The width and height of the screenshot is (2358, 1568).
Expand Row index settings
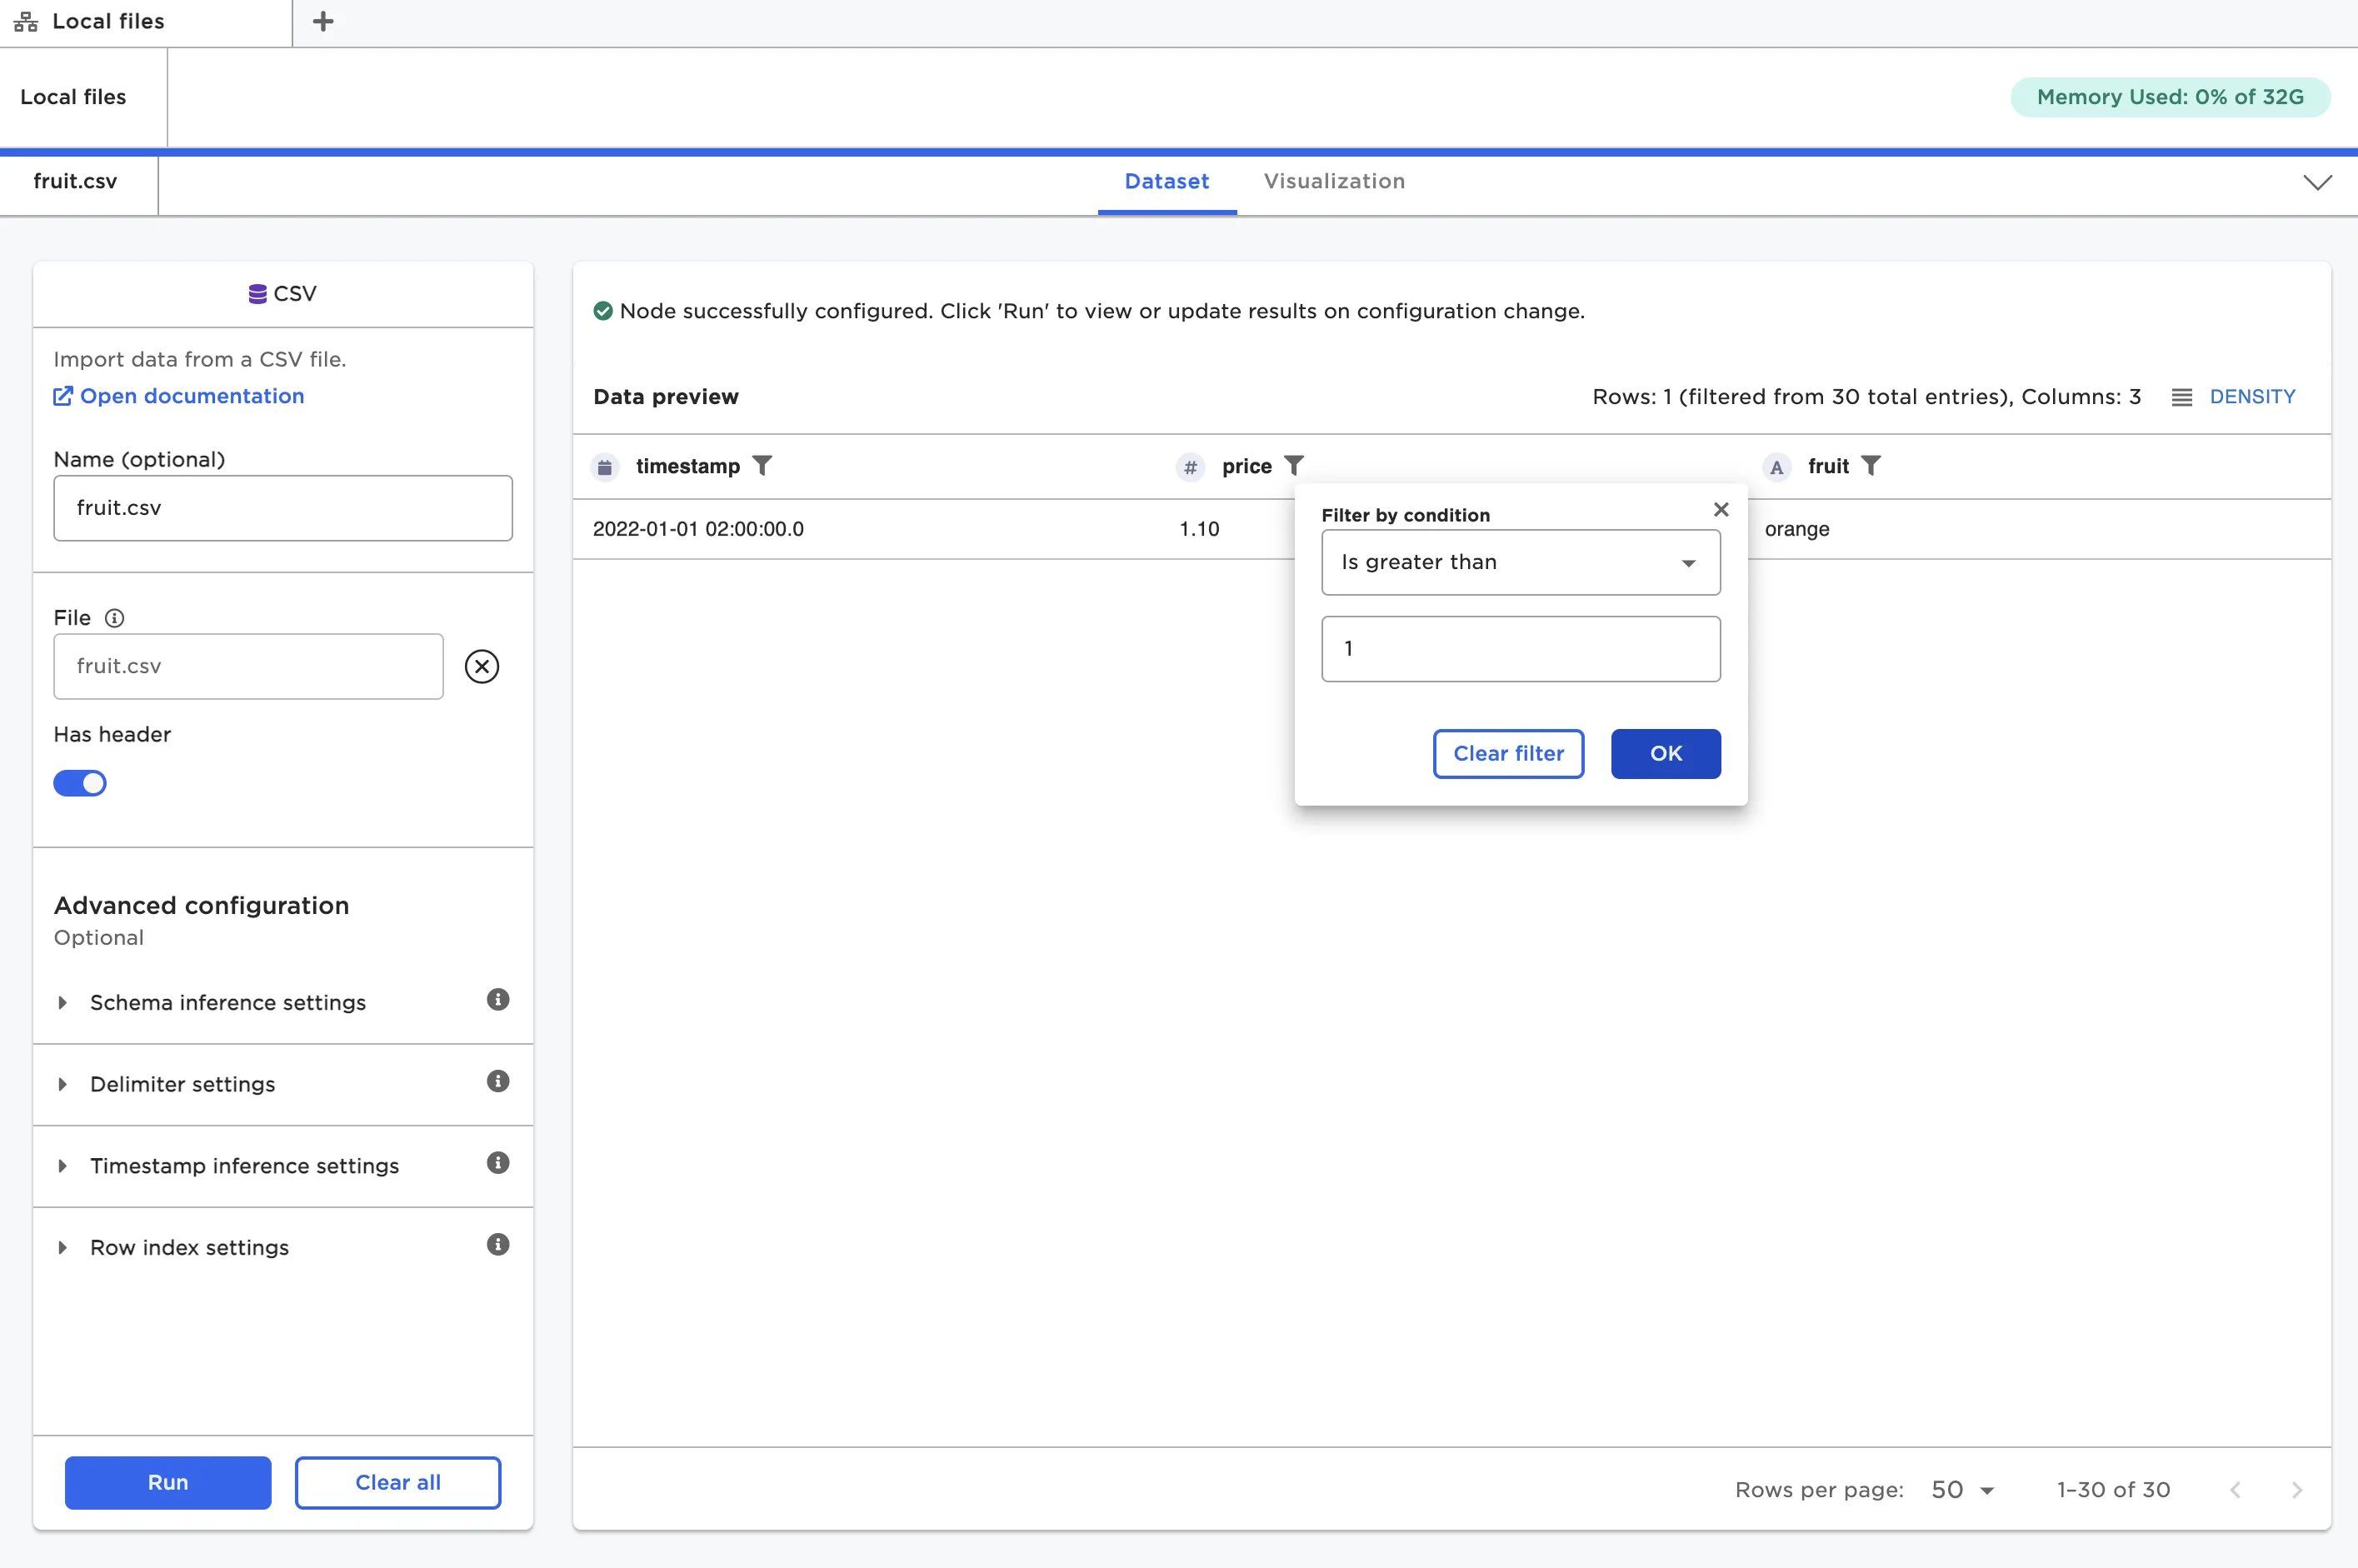coord(189,1248)
